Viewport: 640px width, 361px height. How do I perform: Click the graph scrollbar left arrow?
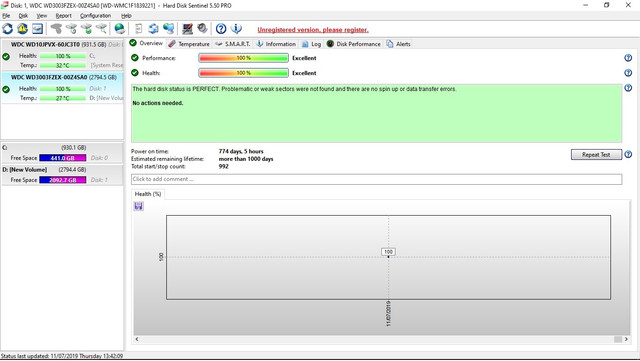tap(137, 339)
